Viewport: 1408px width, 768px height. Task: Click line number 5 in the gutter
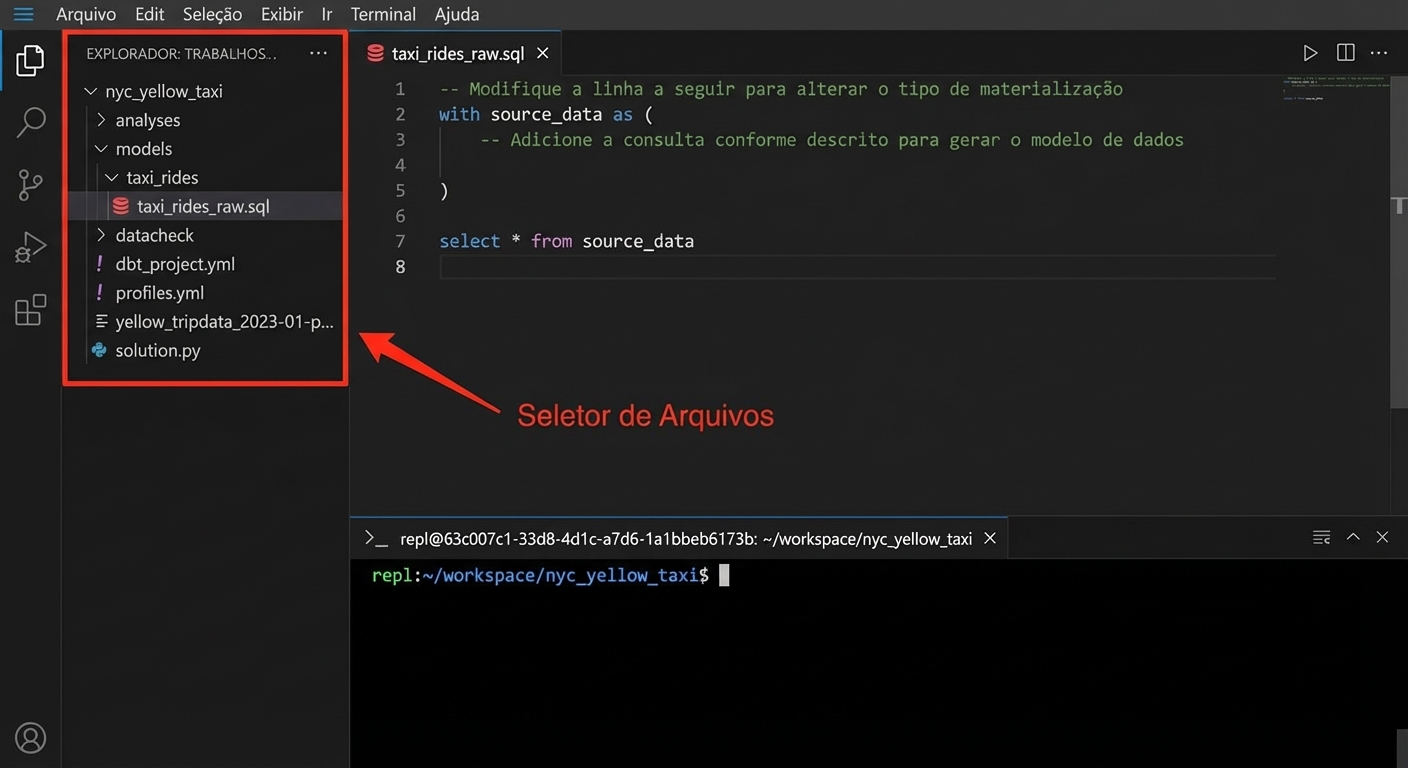[x=400, y=190]
